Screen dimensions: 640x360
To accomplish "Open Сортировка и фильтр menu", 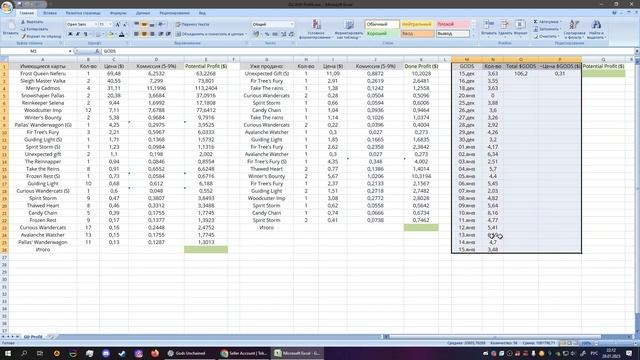I will click(574, 29).
